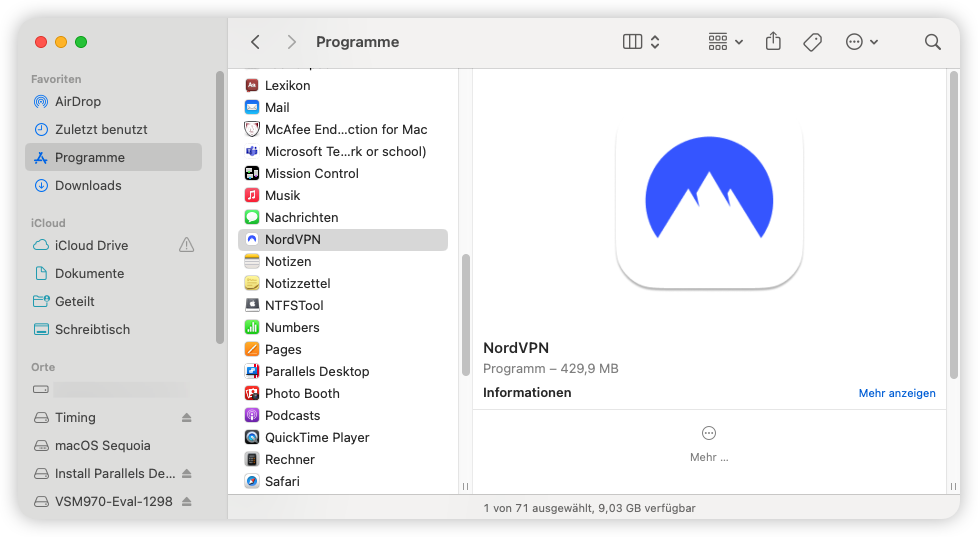Click the NordVPN preview title
978x537 pixels.
(516, 348)
